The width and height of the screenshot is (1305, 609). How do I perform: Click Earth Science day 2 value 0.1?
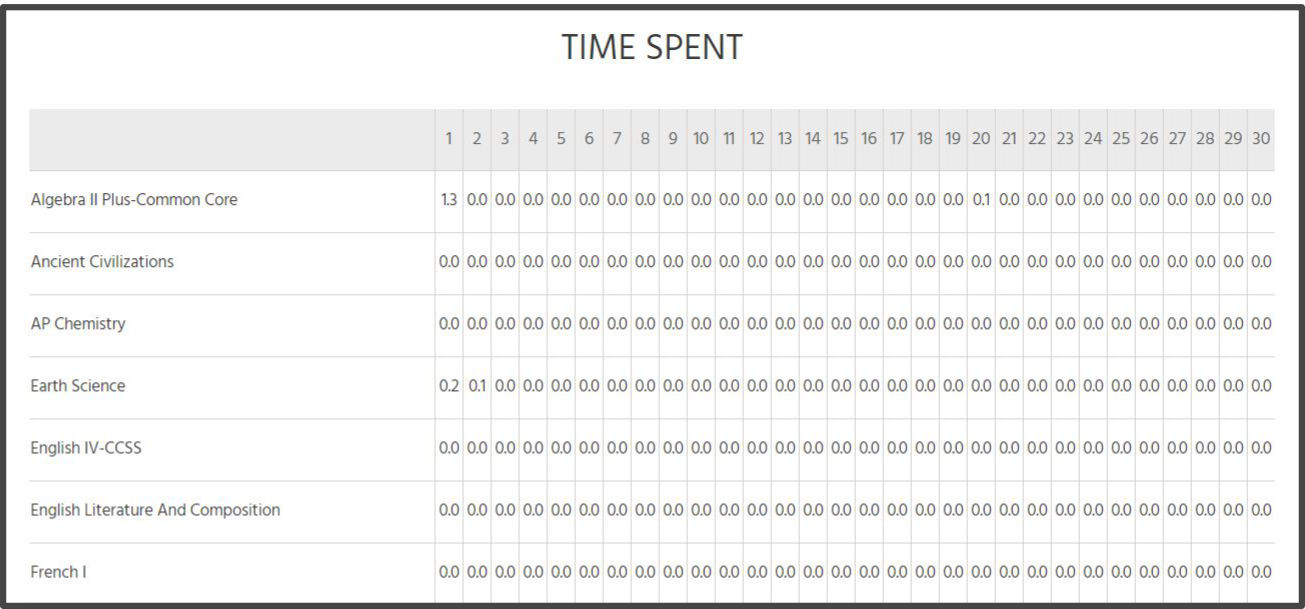(x=477, y=386)
